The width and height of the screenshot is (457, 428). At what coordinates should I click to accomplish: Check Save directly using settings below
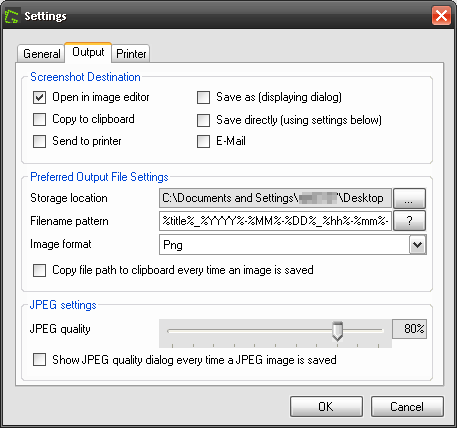tap(203, 120)
